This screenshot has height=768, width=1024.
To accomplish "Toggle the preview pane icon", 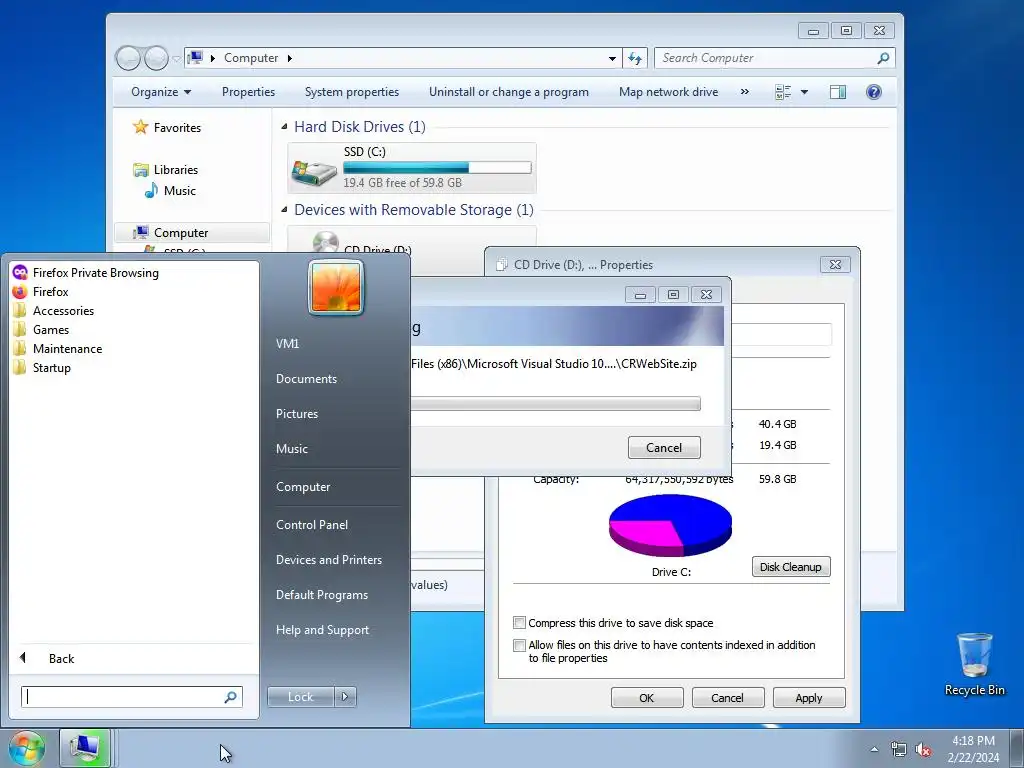I will 838,92.
